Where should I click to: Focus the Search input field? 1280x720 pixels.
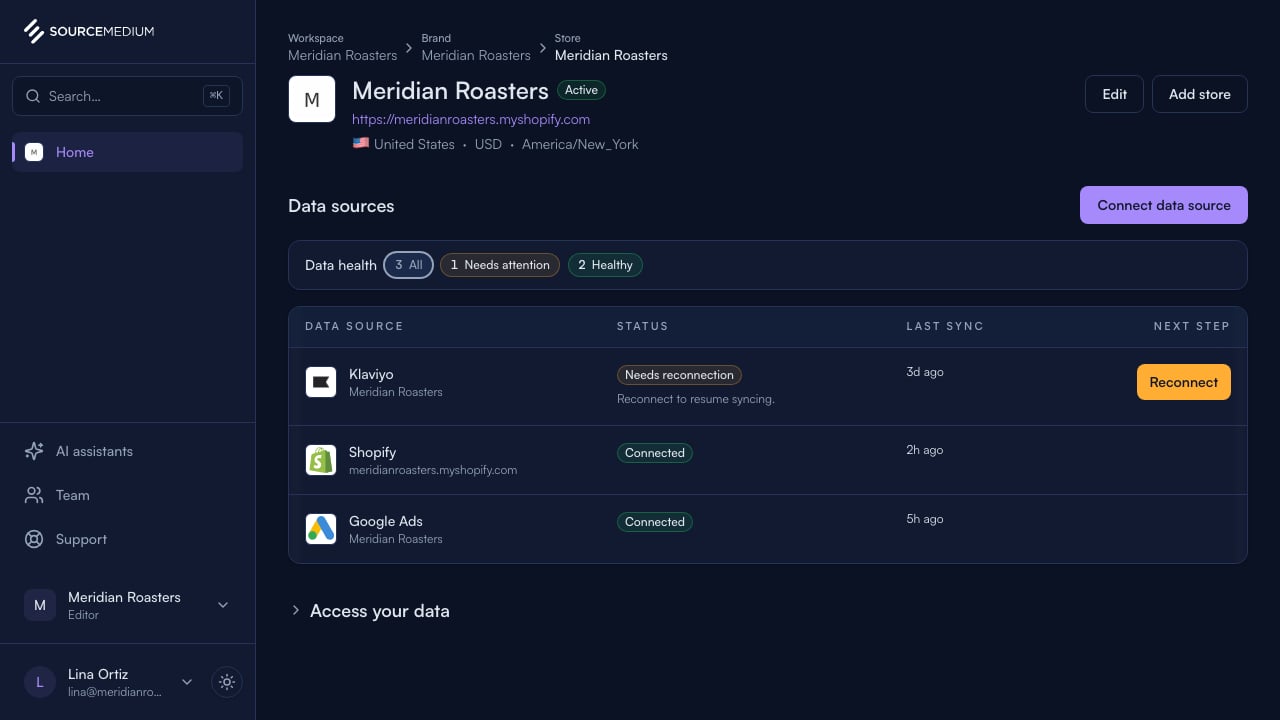127,96
